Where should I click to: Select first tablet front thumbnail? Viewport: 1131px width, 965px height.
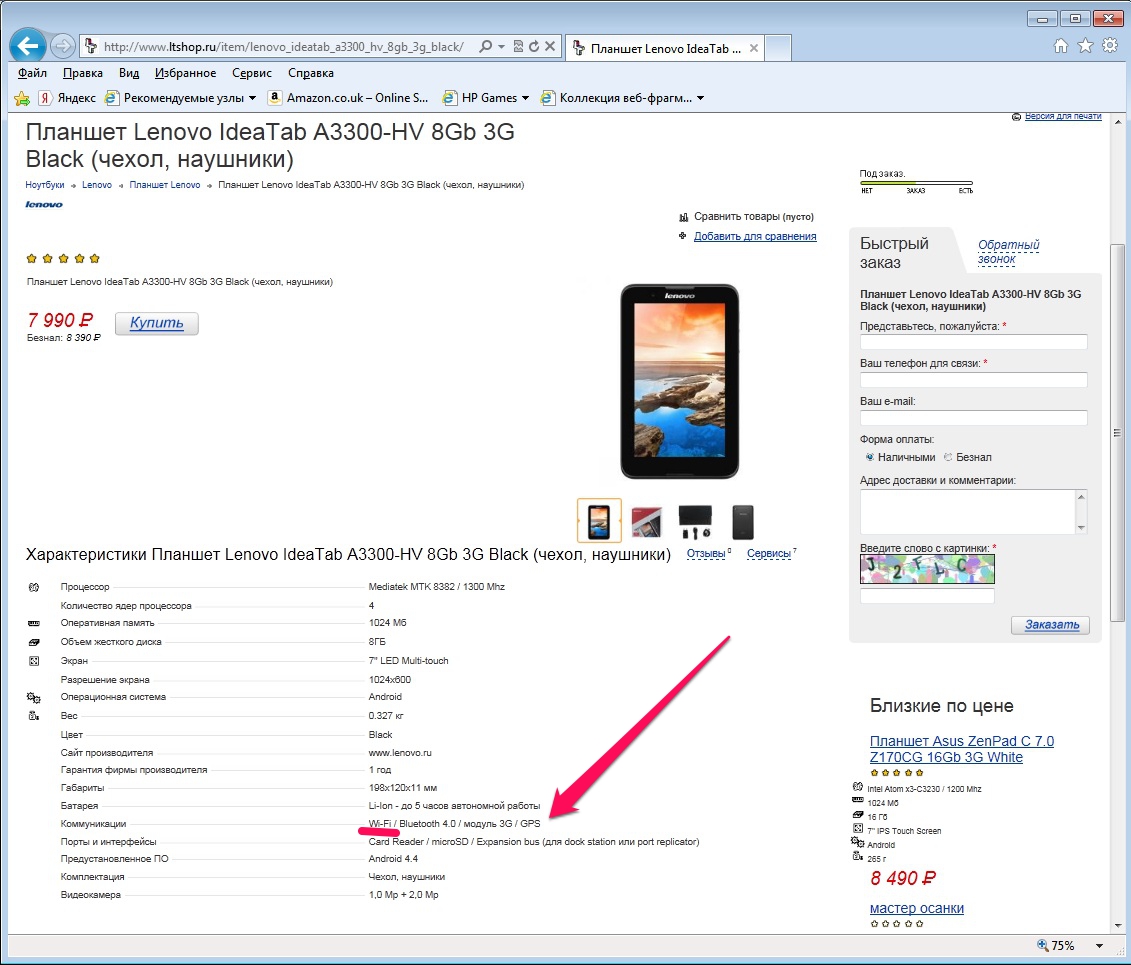click(599, 520)
